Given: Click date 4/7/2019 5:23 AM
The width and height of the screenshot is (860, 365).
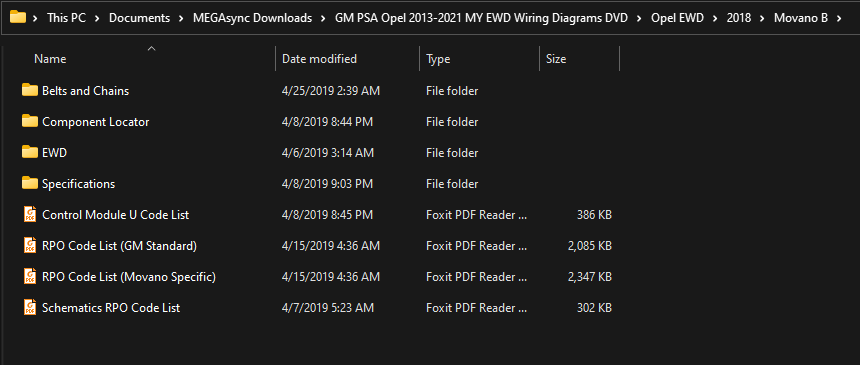Looking at the screenshot, I should [x=328, y=308].
